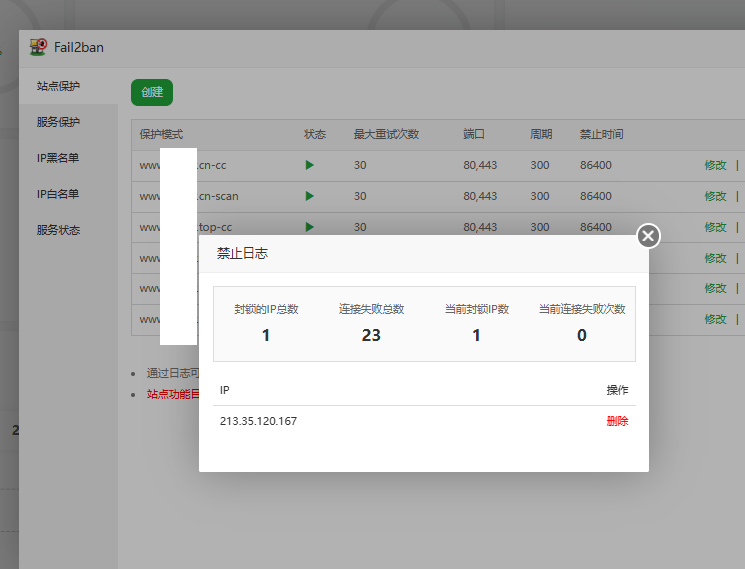Image resolution: width=745 pixels, height=569 pixels.
Task: Toggle the play status icon for .top-cc row
Action: [x=310, y=227]
